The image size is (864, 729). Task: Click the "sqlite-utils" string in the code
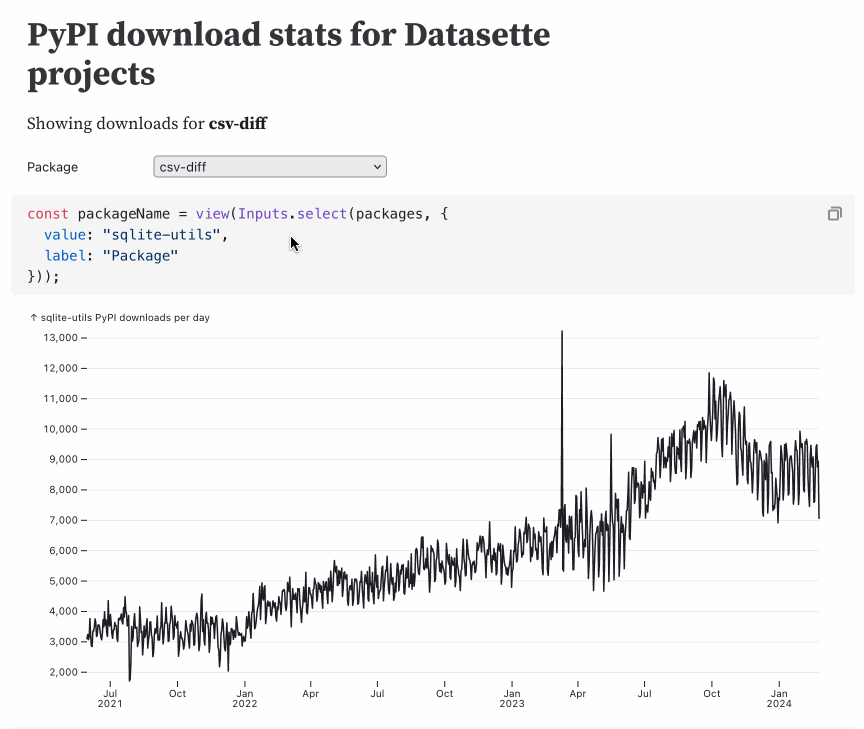[x=161, y=235]
